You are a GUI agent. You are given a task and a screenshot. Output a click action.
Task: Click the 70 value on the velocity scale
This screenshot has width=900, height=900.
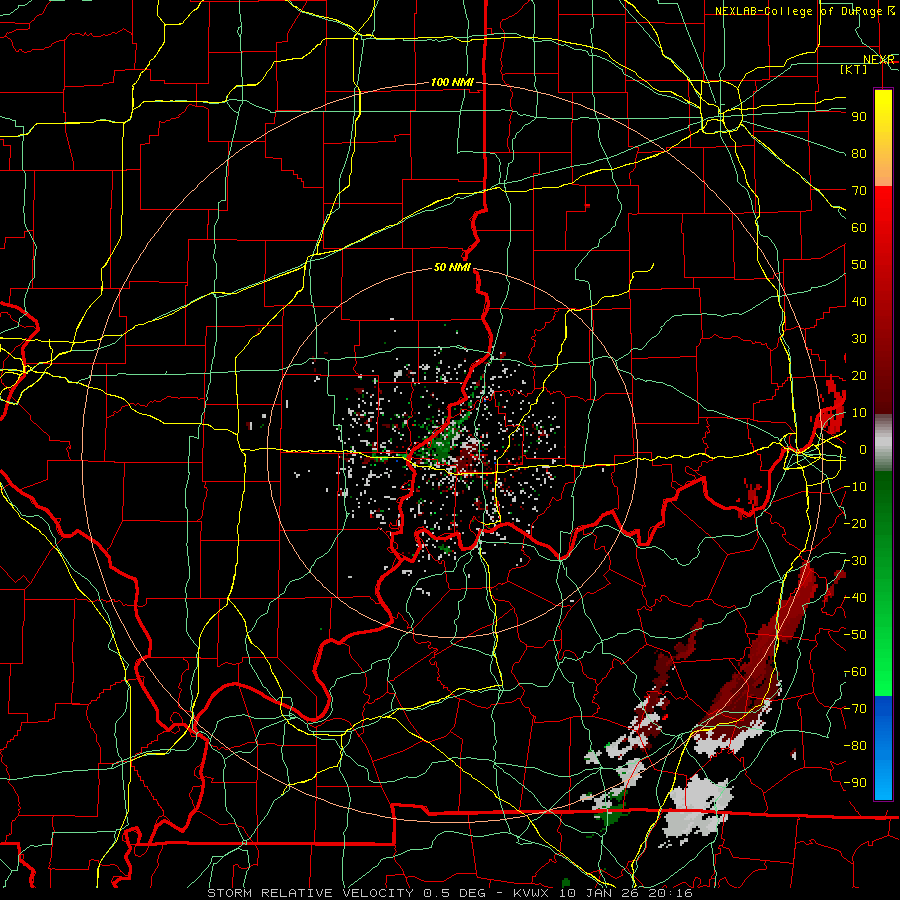(859, 191)
